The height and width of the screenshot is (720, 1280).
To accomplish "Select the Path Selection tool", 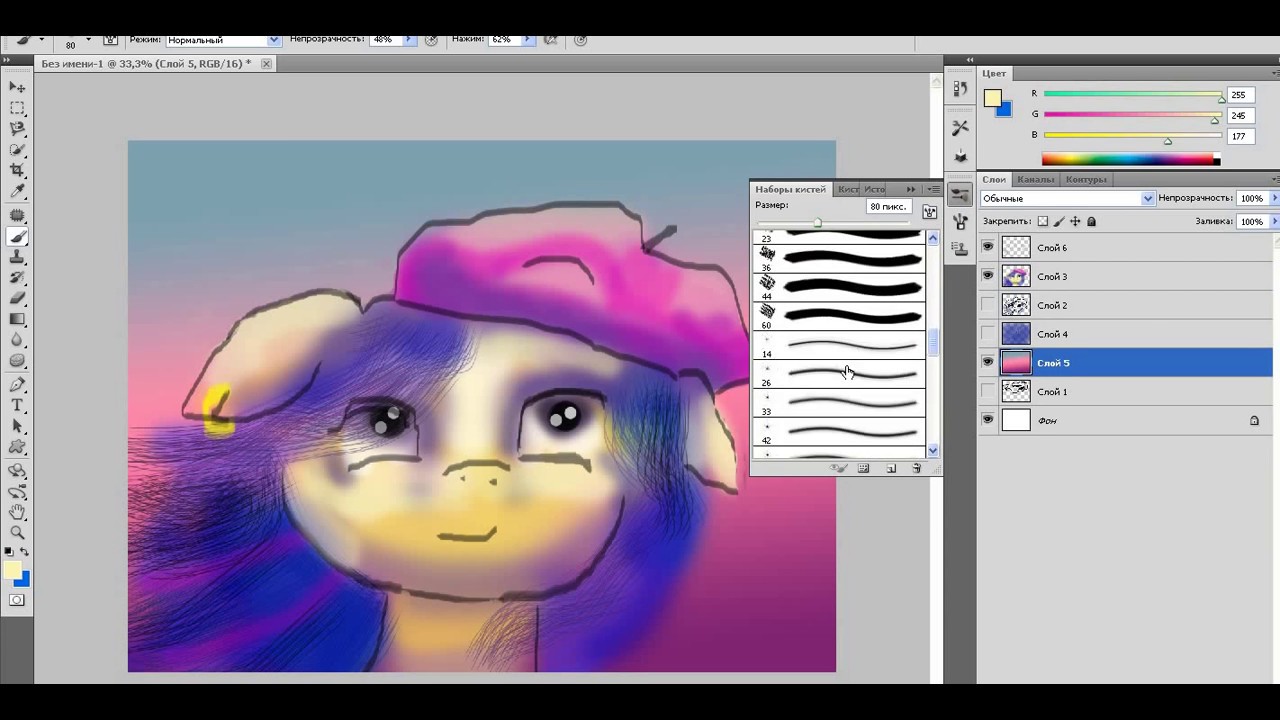I will tap(17, 427).
